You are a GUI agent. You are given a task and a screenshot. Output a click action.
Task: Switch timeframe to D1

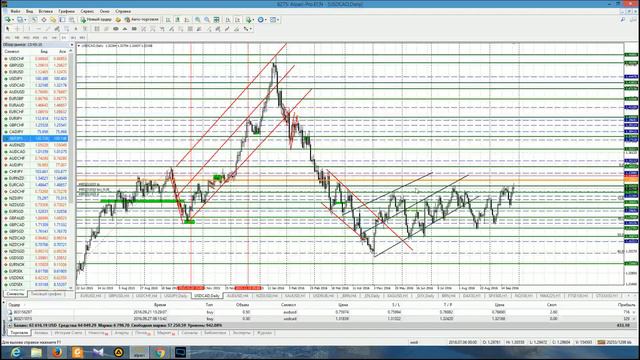(64, 38)
